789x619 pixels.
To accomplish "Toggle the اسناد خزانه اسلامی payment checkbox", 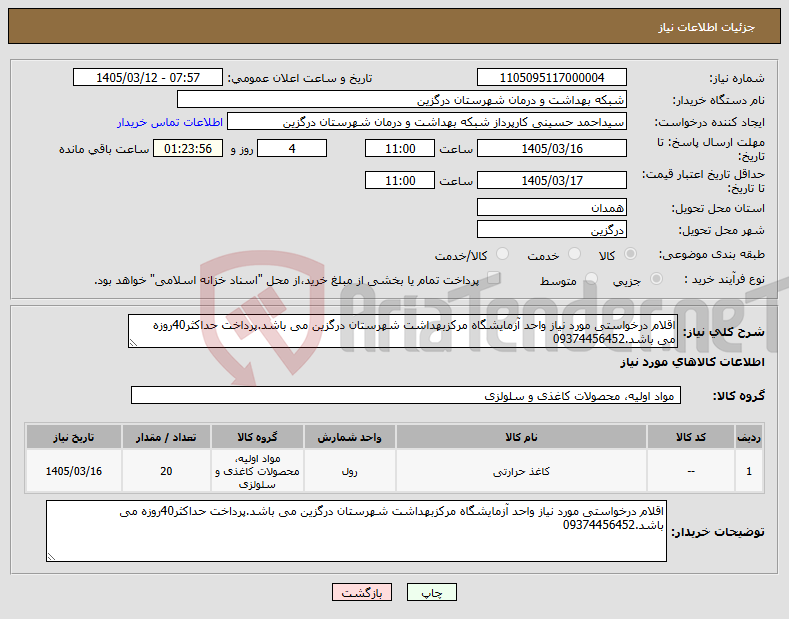I will pyautogui.click(x=494, y=278).
